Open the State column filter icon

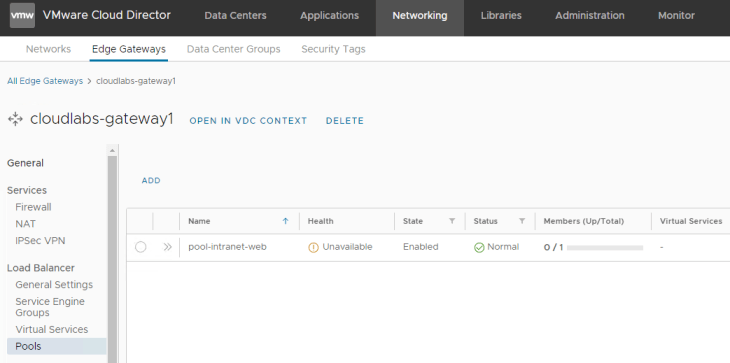pyautogui.click(x=452, y=221)
